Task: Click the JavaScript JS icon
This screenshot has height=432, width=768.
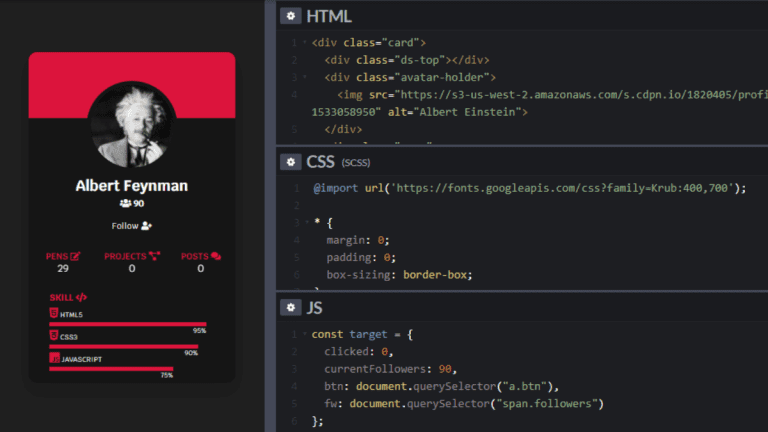Action: pyautogui.click(x=54, y=358)
